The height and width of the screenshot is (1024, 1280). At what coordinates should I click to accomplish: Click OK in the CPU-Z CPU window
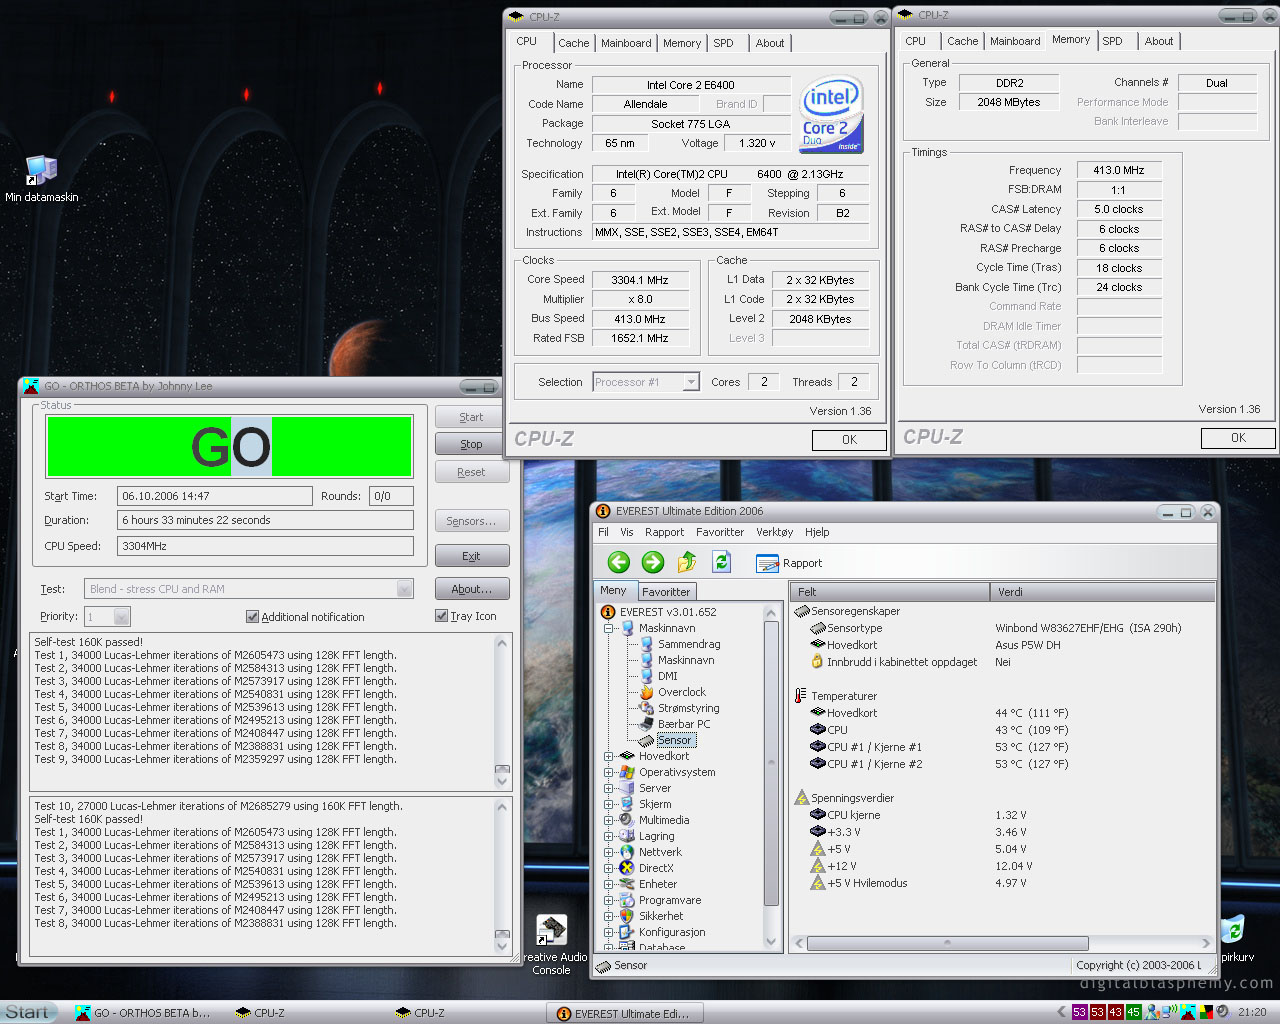click(849, 440)
